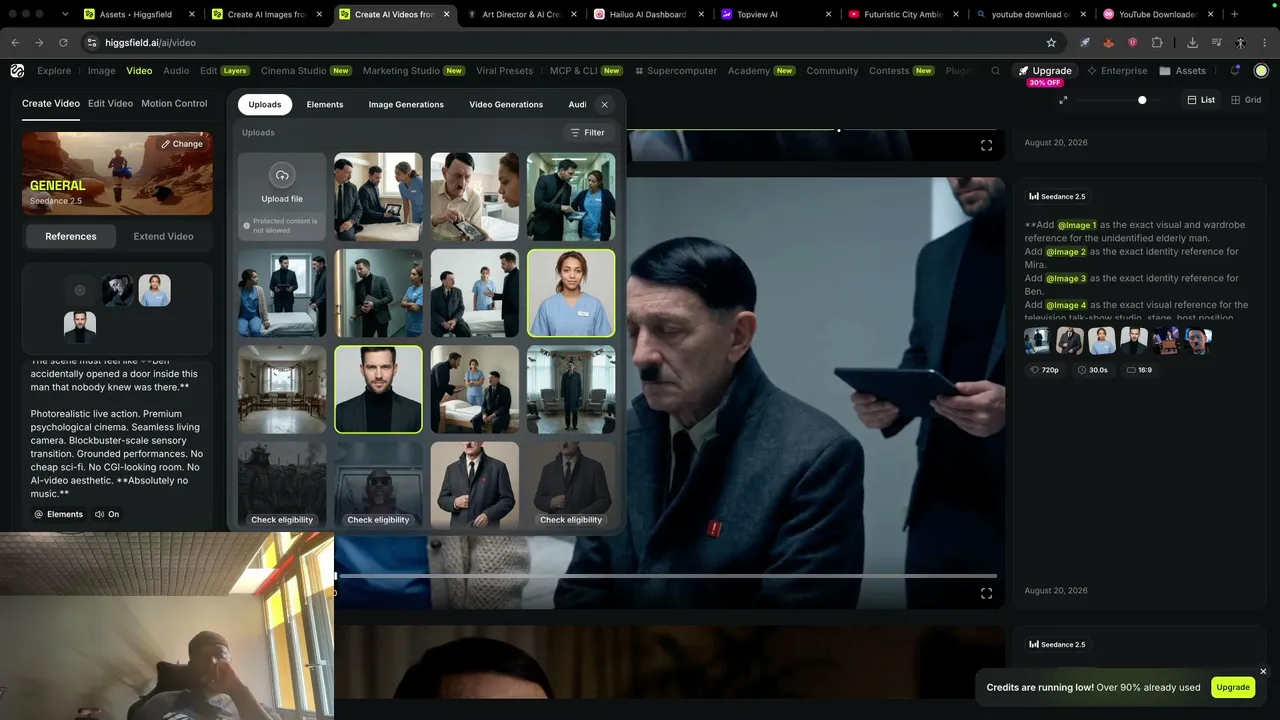Open the media control icon in Chrome toolbar
The image size is (1280, 720).
pyautogui.click(x=1216, y=43)
